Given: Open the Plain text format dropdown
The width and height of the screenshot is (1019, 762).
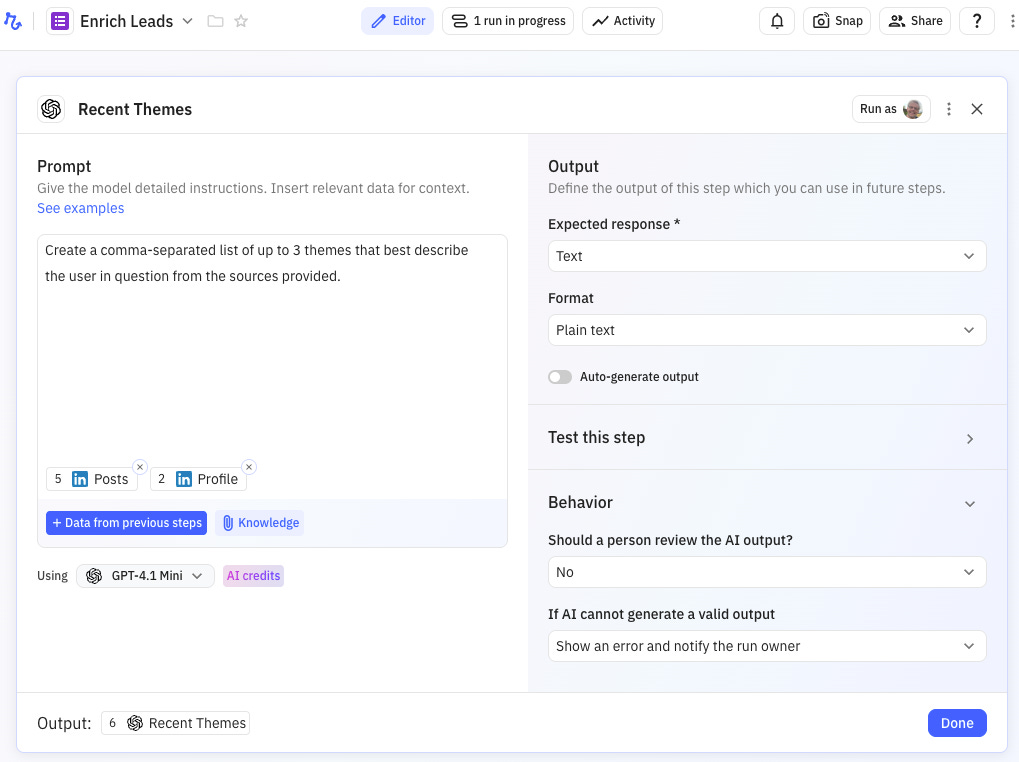Looking at the screenshot, I should (767, 330).
